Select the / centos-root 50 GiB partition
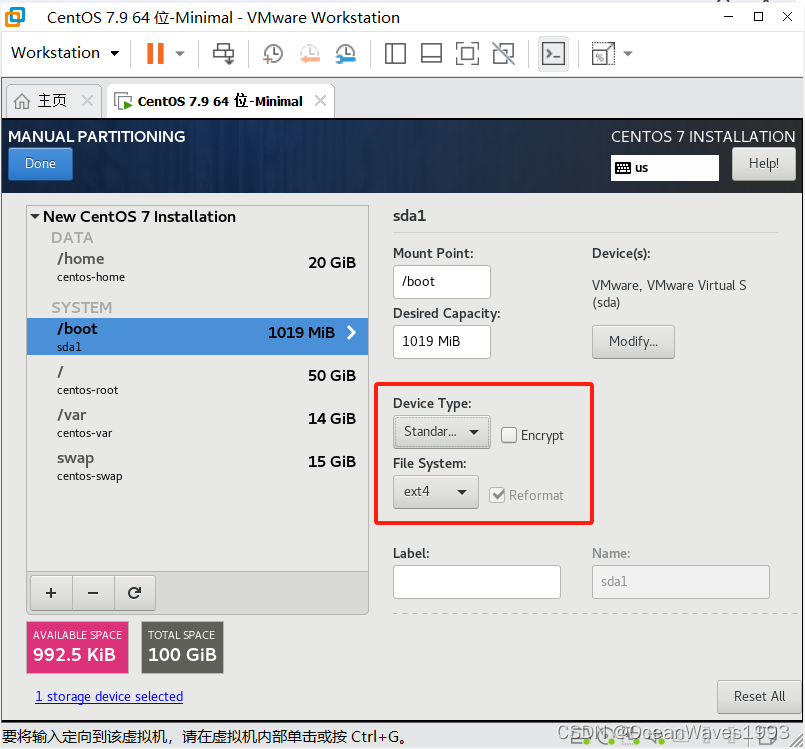805x749 pixels. [198, 380]
